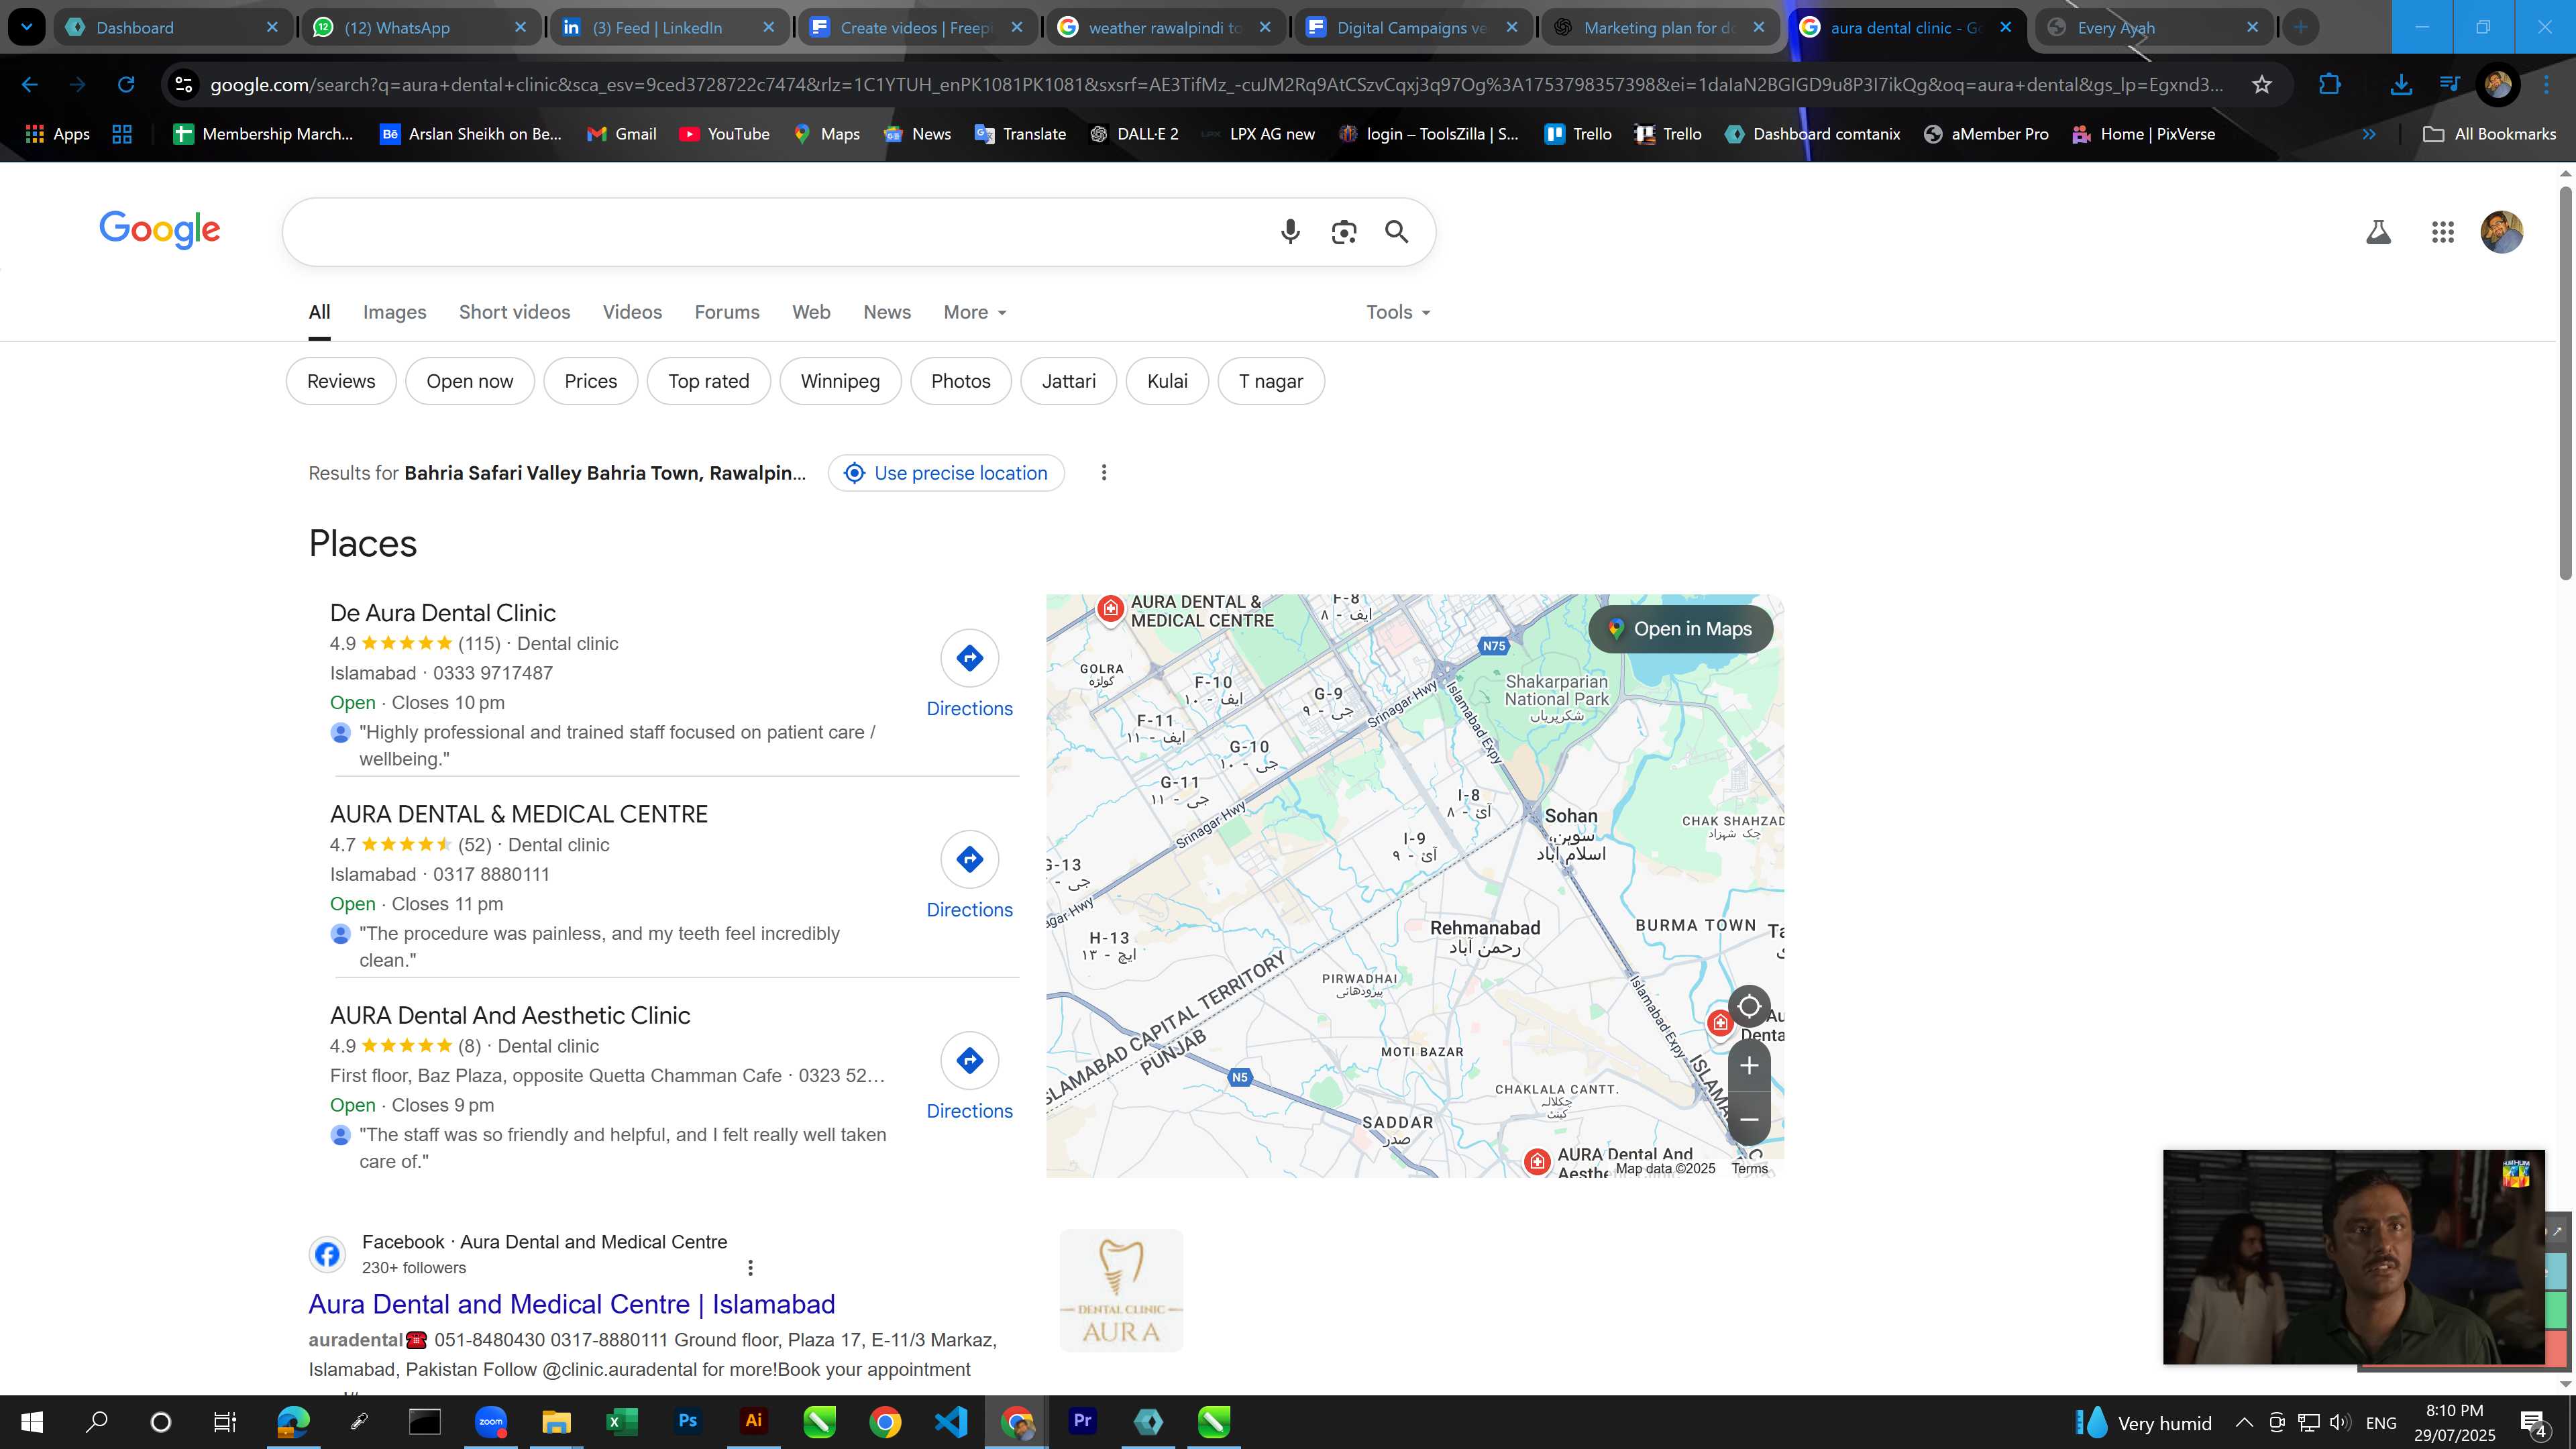Open Search Labs flask icon
Viewport: 2576px width, 1449px height.
[x=2378, y=232]
